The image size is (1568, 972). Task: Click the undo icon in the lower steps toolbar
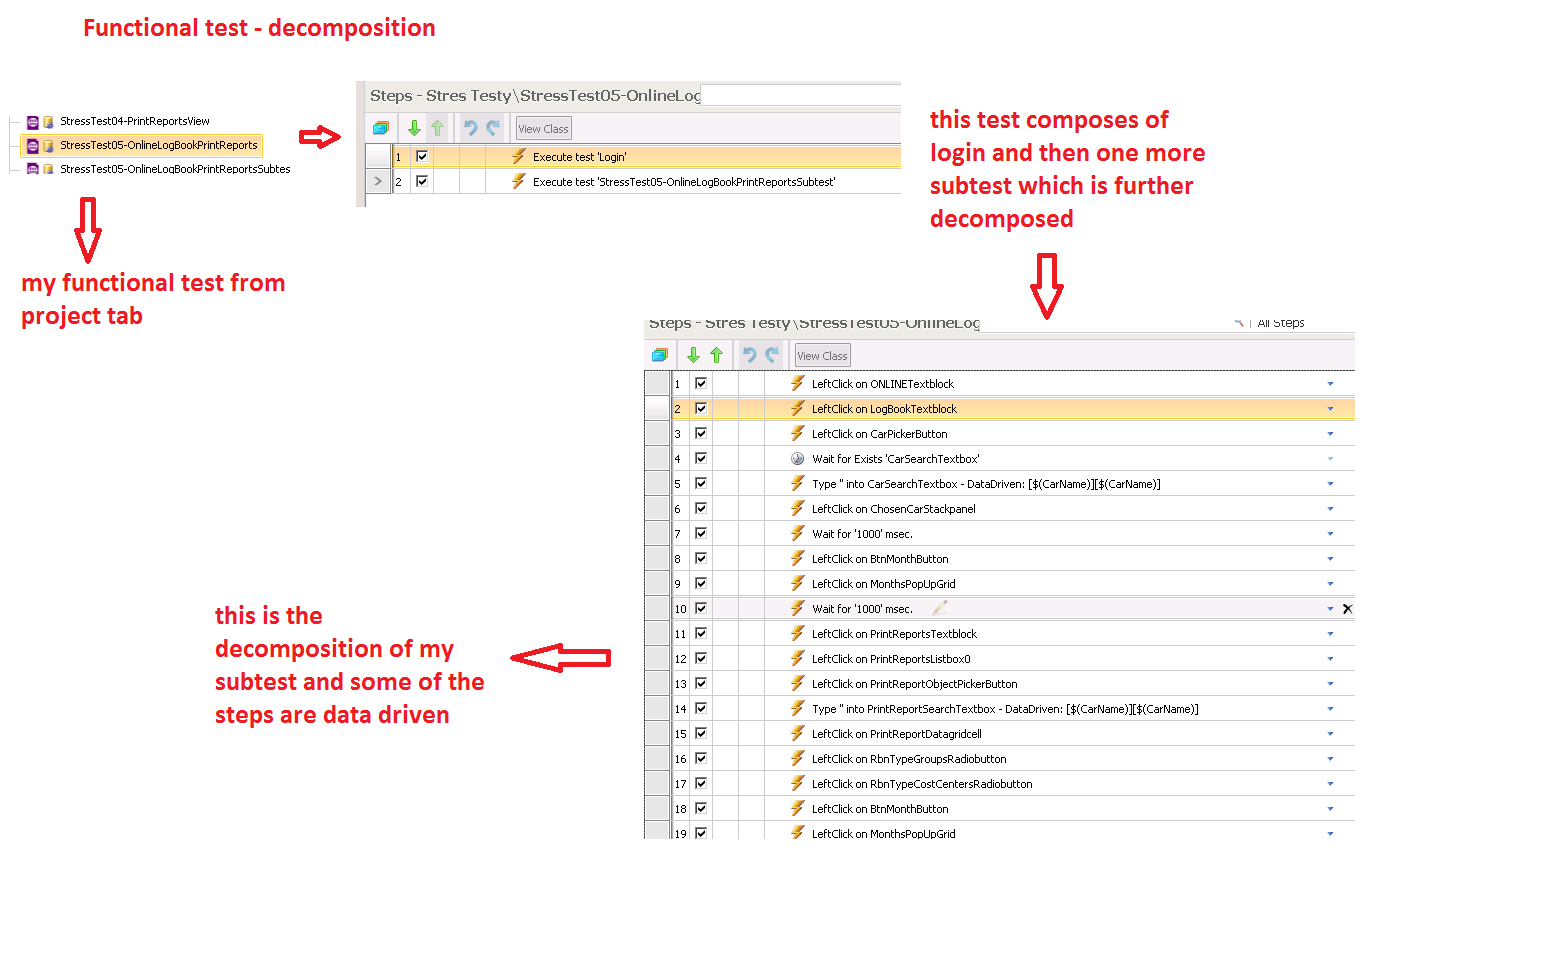tap(749, 355)
